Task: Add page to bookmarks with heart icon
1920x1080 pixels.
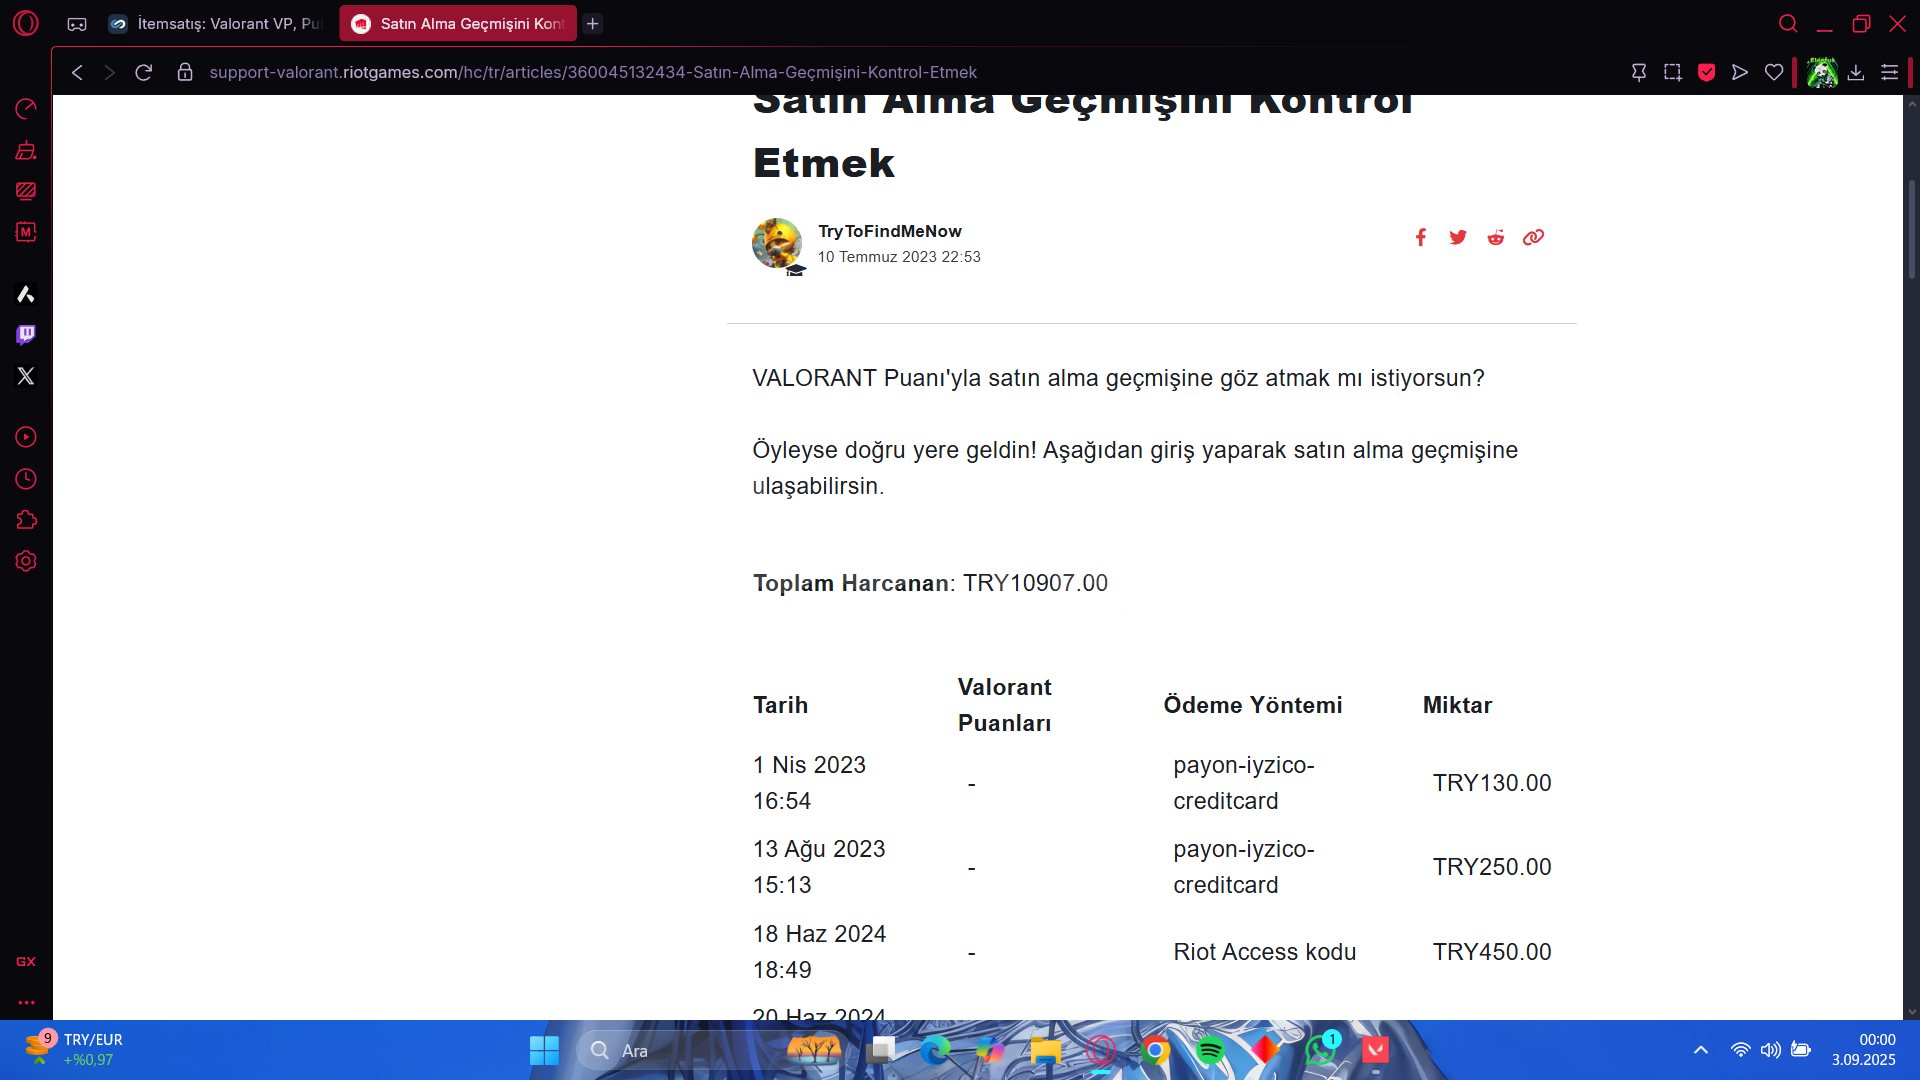Action: 1774,72
